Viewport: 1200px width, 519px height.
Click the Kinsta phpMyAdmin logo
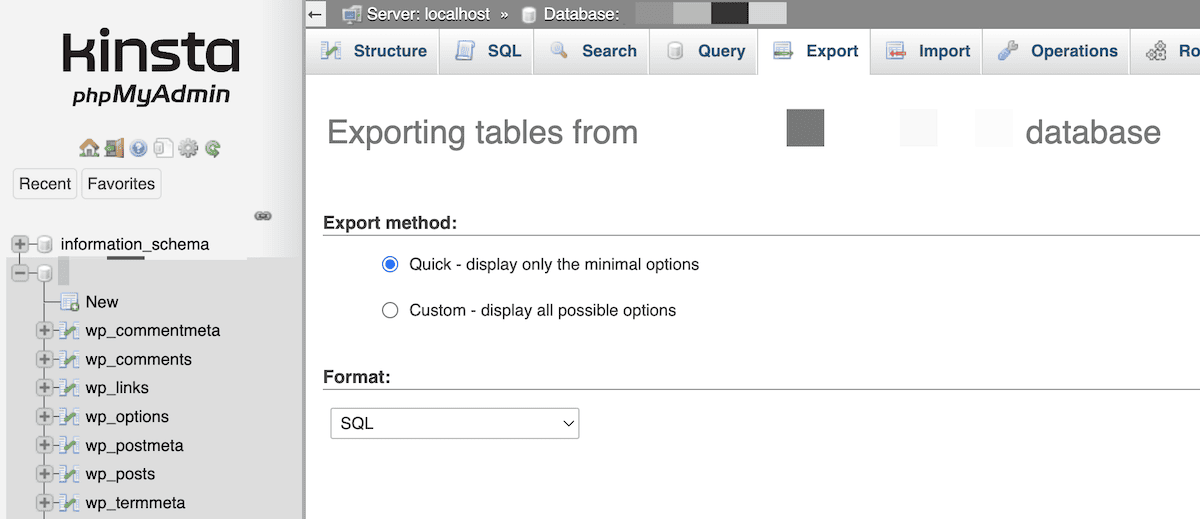151,69
